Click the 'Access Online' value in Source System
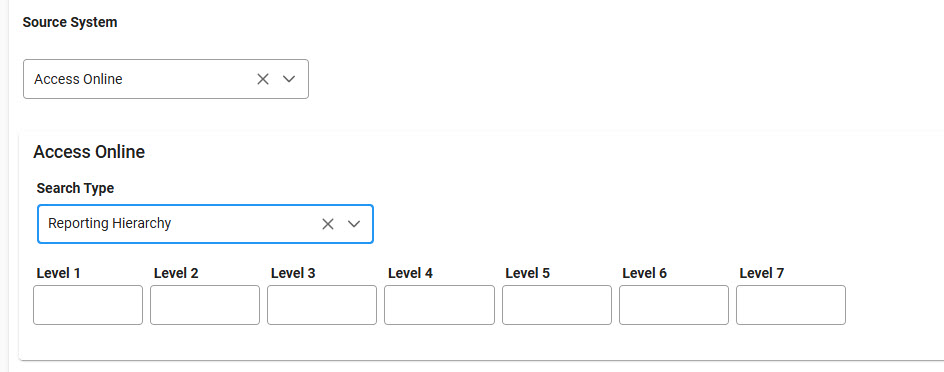Image resolution: width=944 pixels, height=372 pixels. [x=78, y=79]
